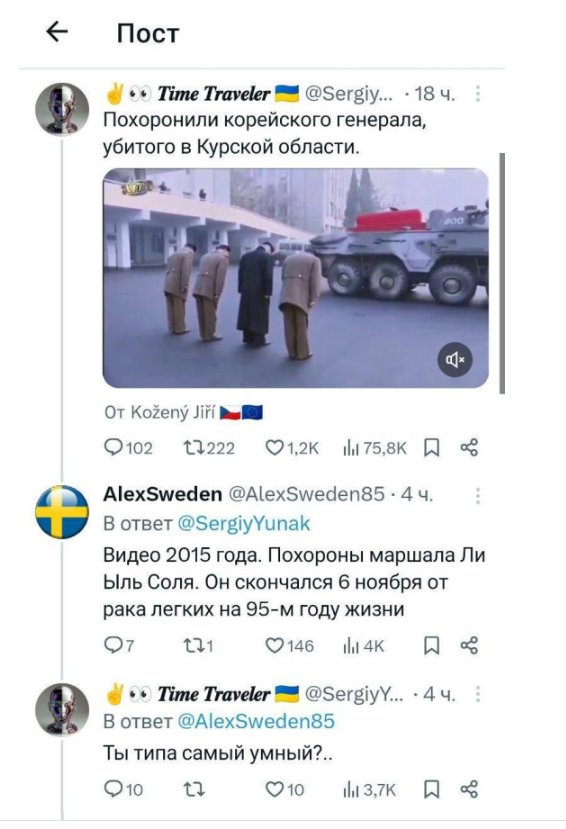Click the vertical scrollbar beside the video
This screenshot has height=829, width=566.
pos(502,273)
